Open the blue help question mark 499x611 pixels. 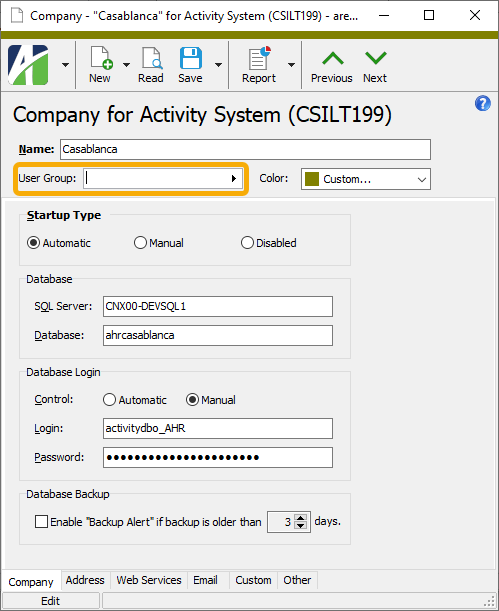coord(483,104)
